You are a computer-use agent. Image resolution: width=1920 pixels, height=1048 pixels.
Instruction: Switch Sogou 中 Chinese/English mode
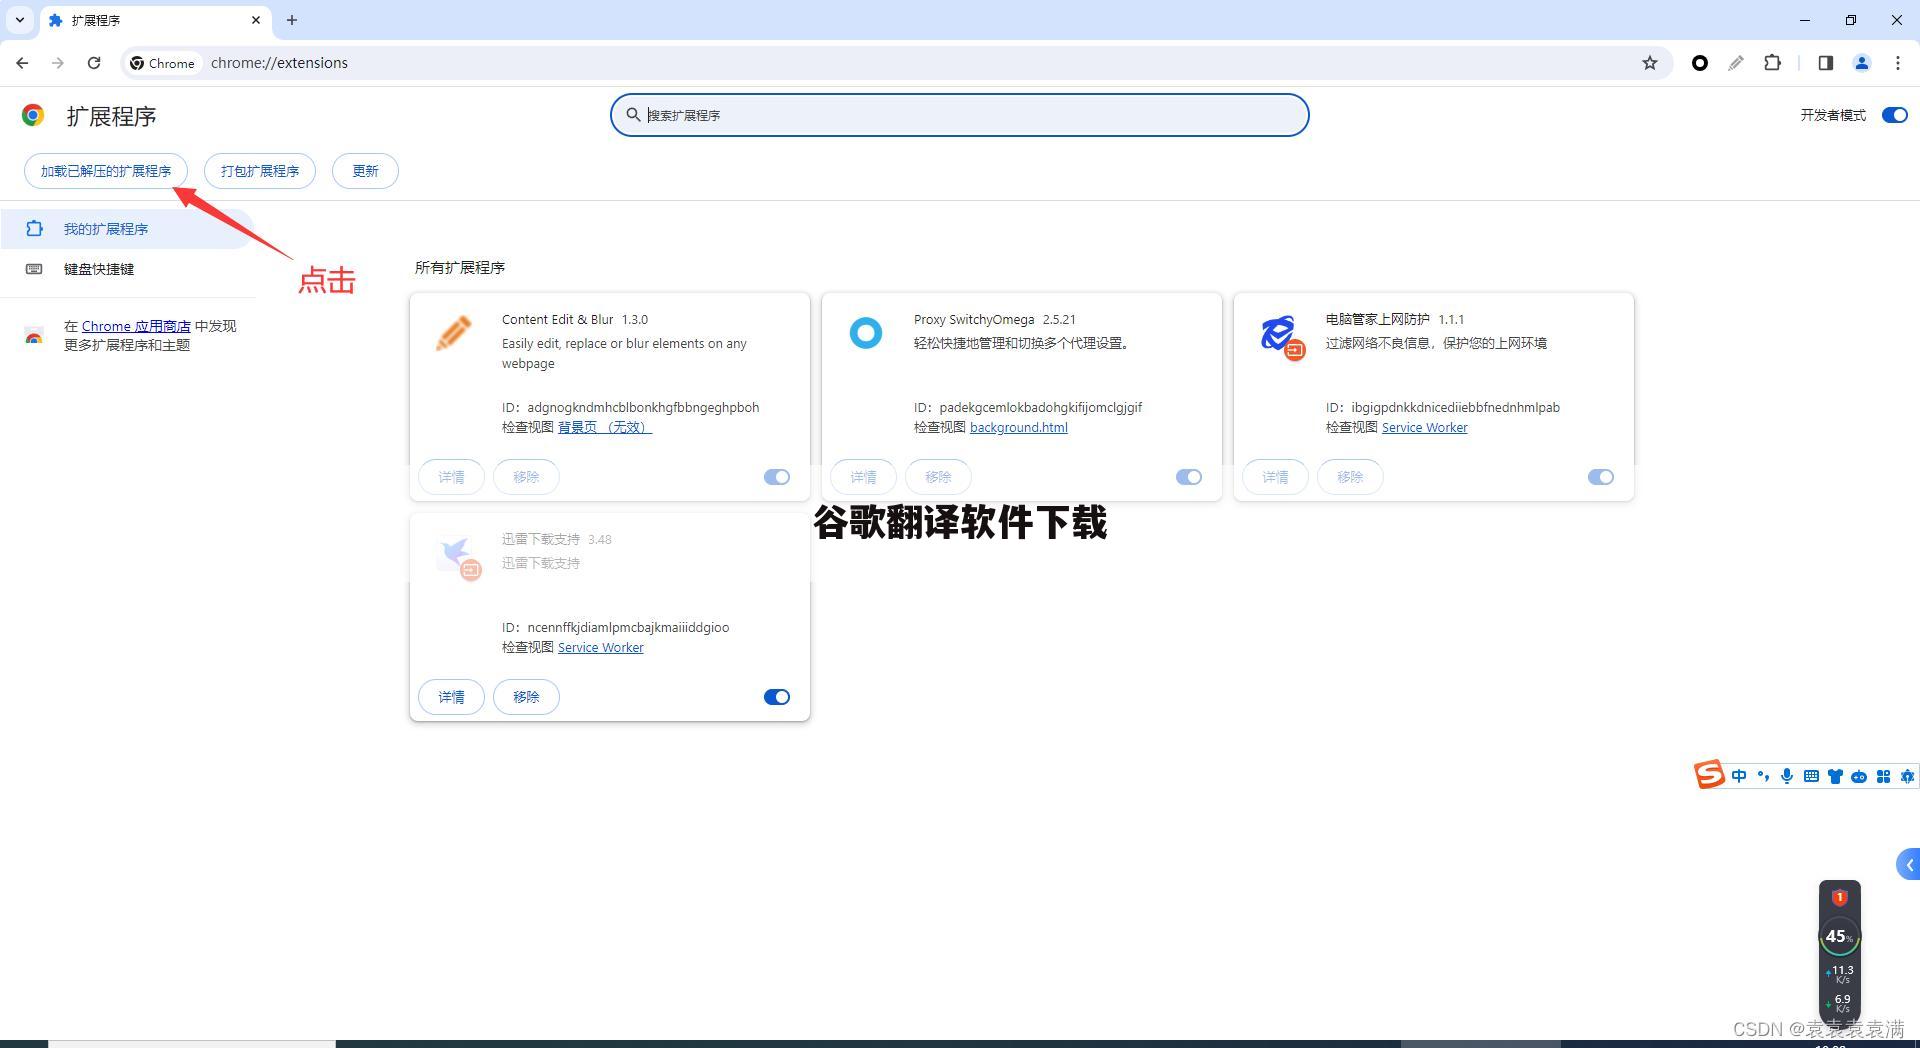[1739, 776]
